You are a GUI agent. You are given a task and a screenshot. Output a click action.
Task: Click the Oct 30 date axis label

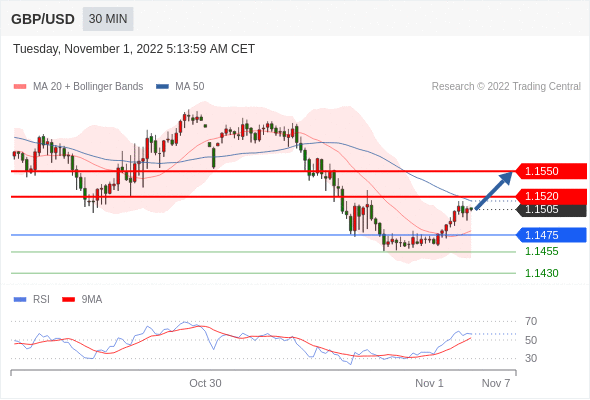pyautogui.click(x=205, y=383)
